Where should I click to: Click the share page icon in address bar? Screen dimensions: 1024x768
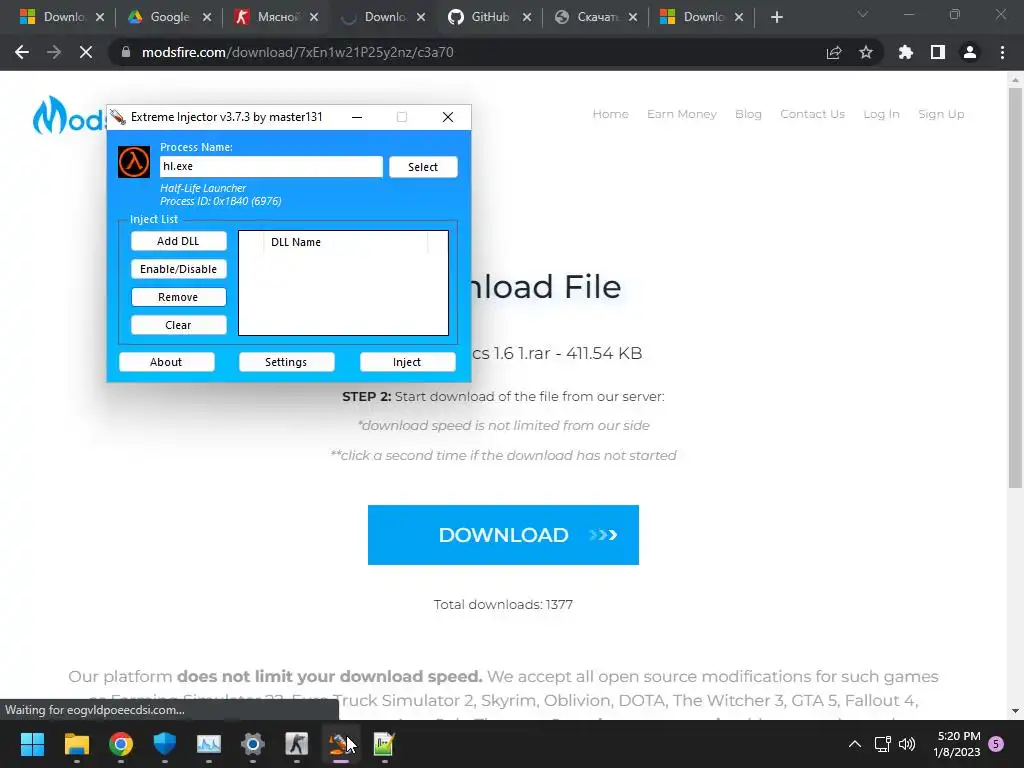click(x=834, y=52)
